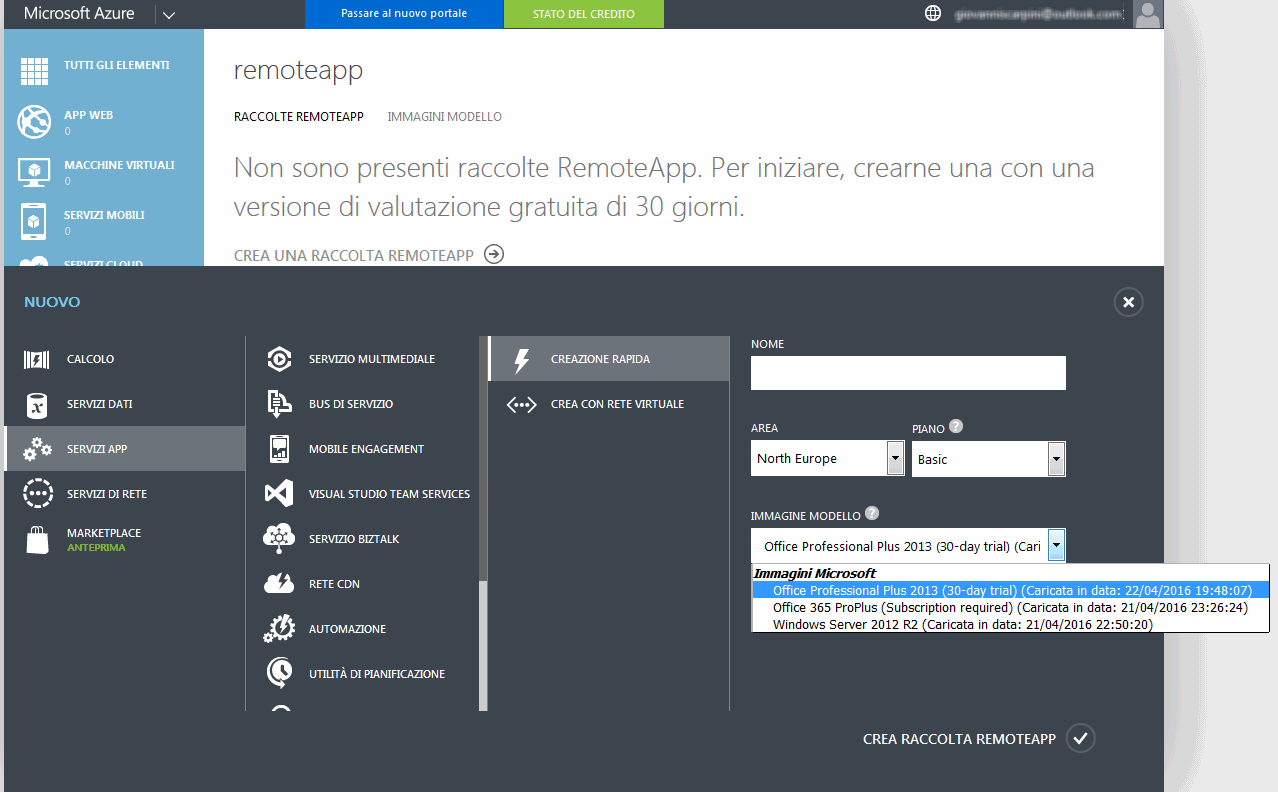
Task: Open the Area North Europe dropdown
Action: click(828, 459)
